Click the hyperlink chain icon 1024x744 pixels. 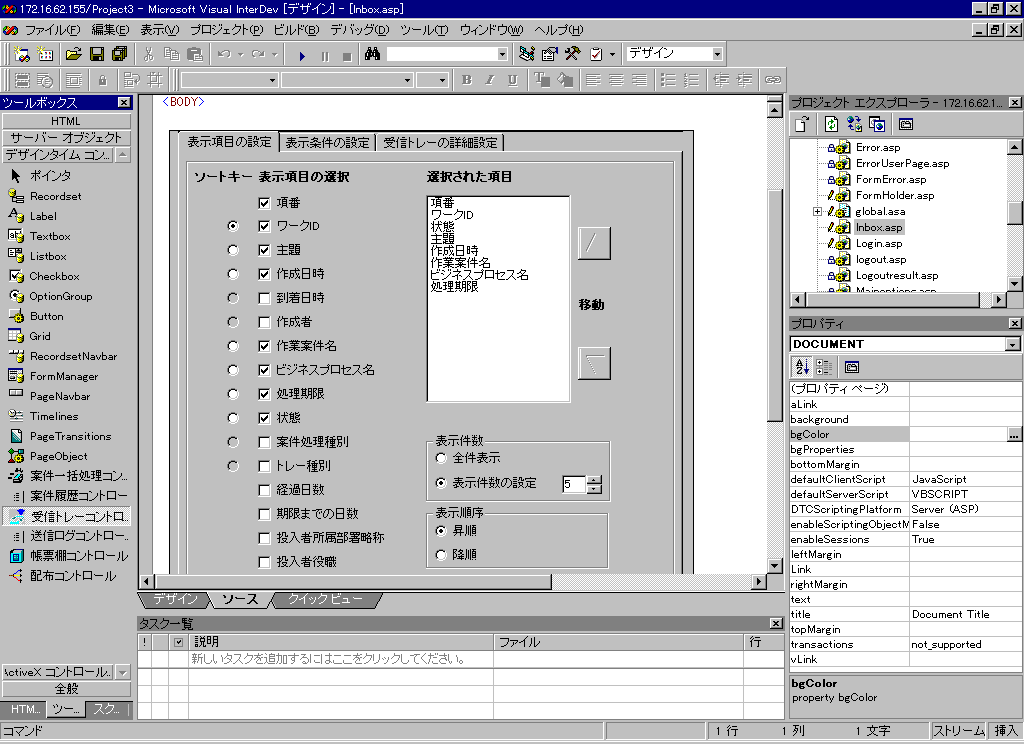[x=773, y=80]
